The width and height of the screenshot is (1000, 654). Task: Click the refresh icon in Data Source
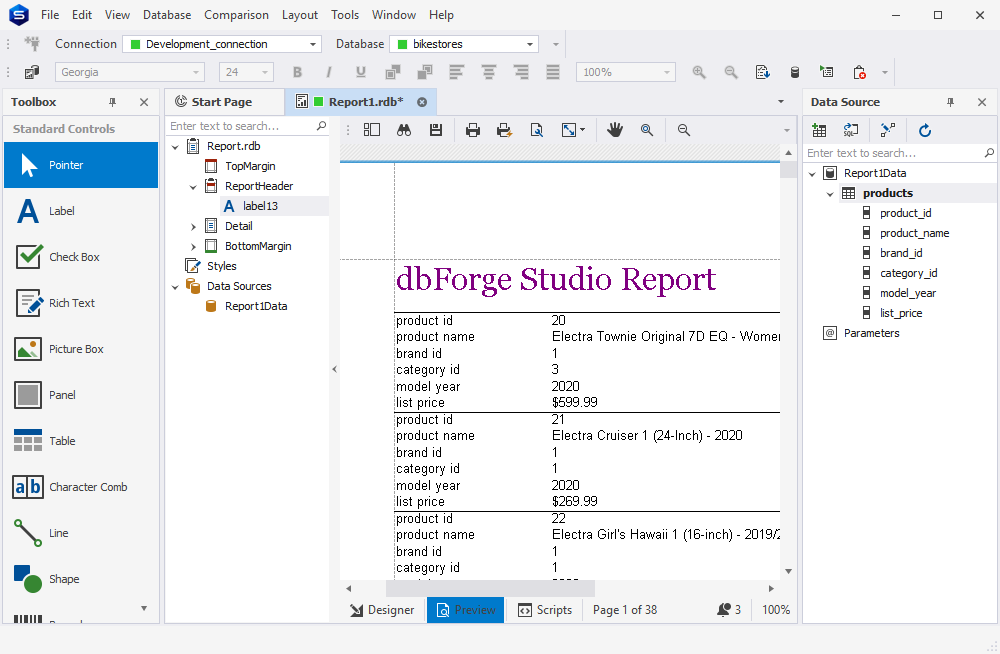click(x=925, y=131)
